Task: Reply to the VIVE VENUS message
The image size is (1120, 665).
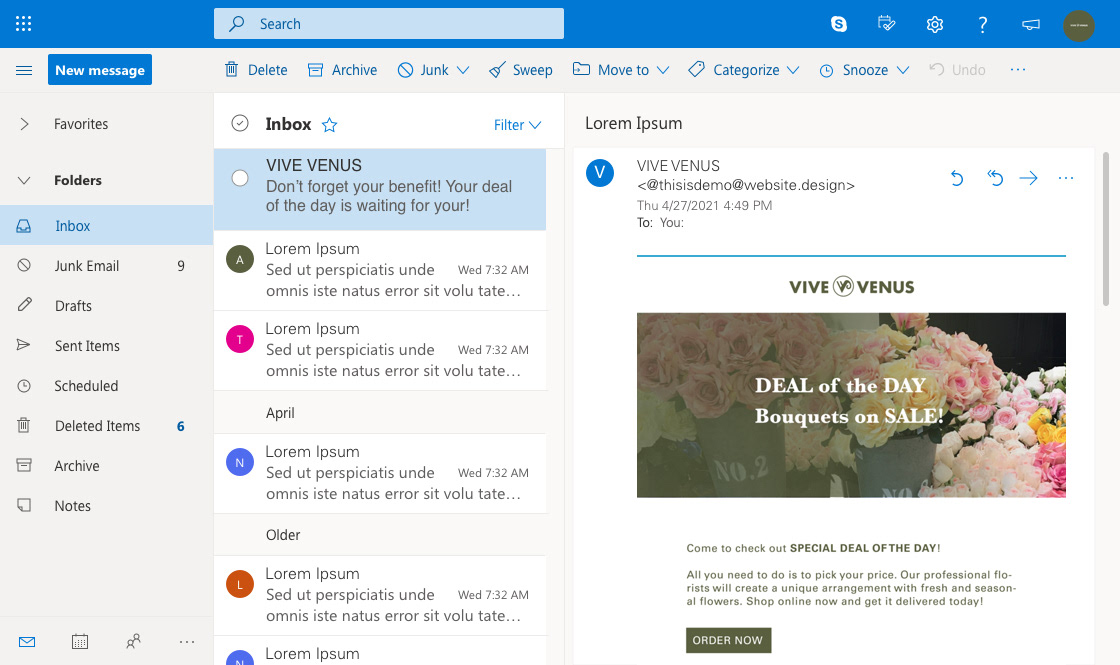Action: click(x=957, y=178)
